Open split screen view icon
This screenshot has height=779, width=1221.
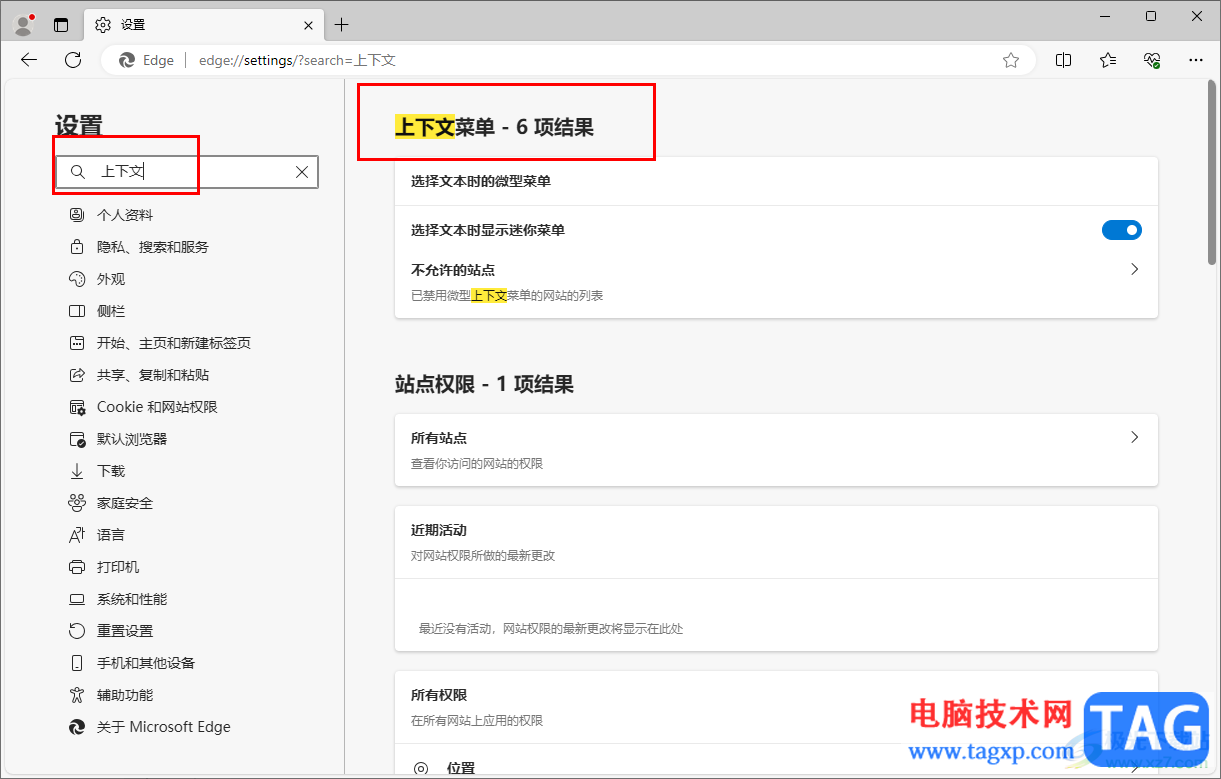coord(1064,60)
